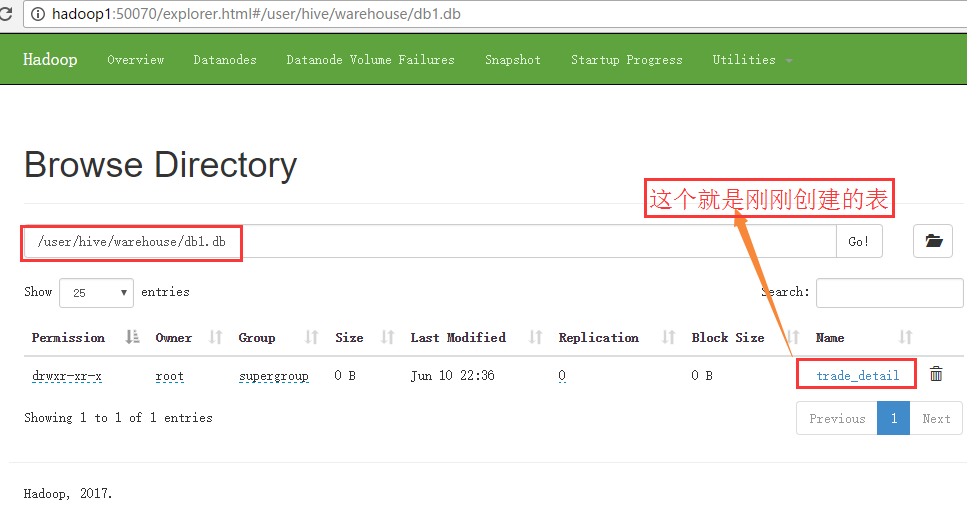Image resolution: width=967 pixels, height=506 pixels.
Task: Click the browser address bar URL
Action: [256, 14]
